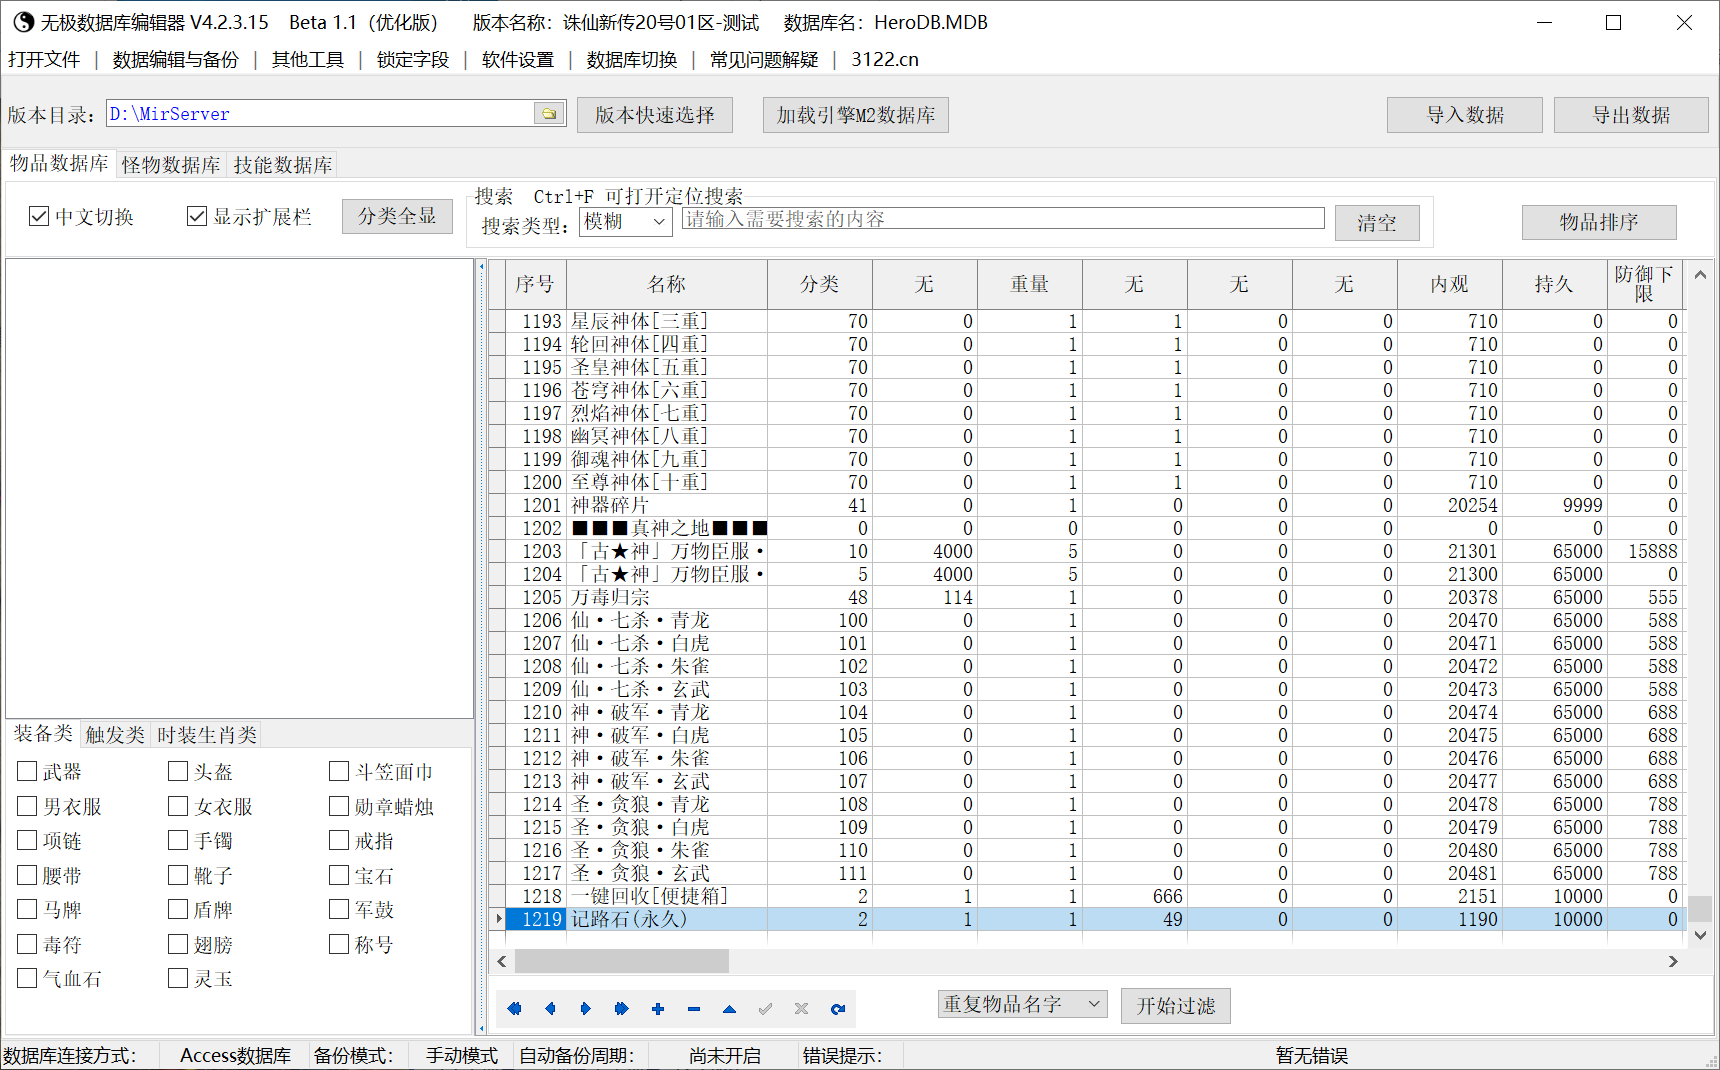Expand the 重复物品名字 filter dropdown
Screen dimensions: 1720x1070
pyautogui.click(x=1023, y=1004)
